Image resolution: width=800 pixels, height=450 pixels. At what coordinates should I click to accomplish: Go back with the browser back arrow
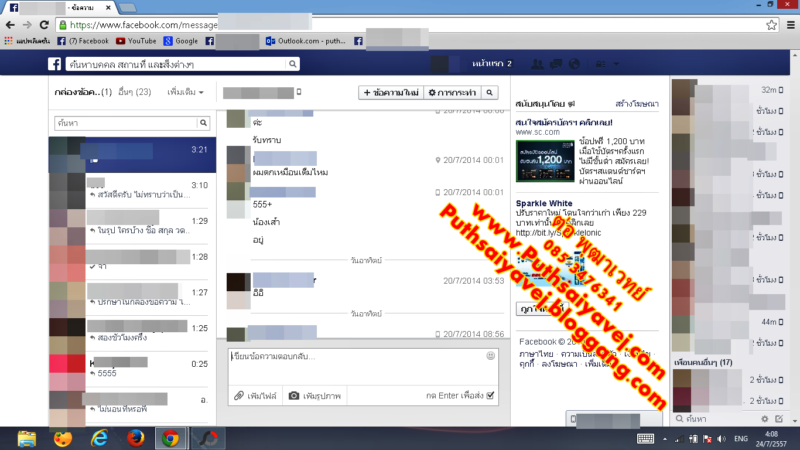[10, 24]
